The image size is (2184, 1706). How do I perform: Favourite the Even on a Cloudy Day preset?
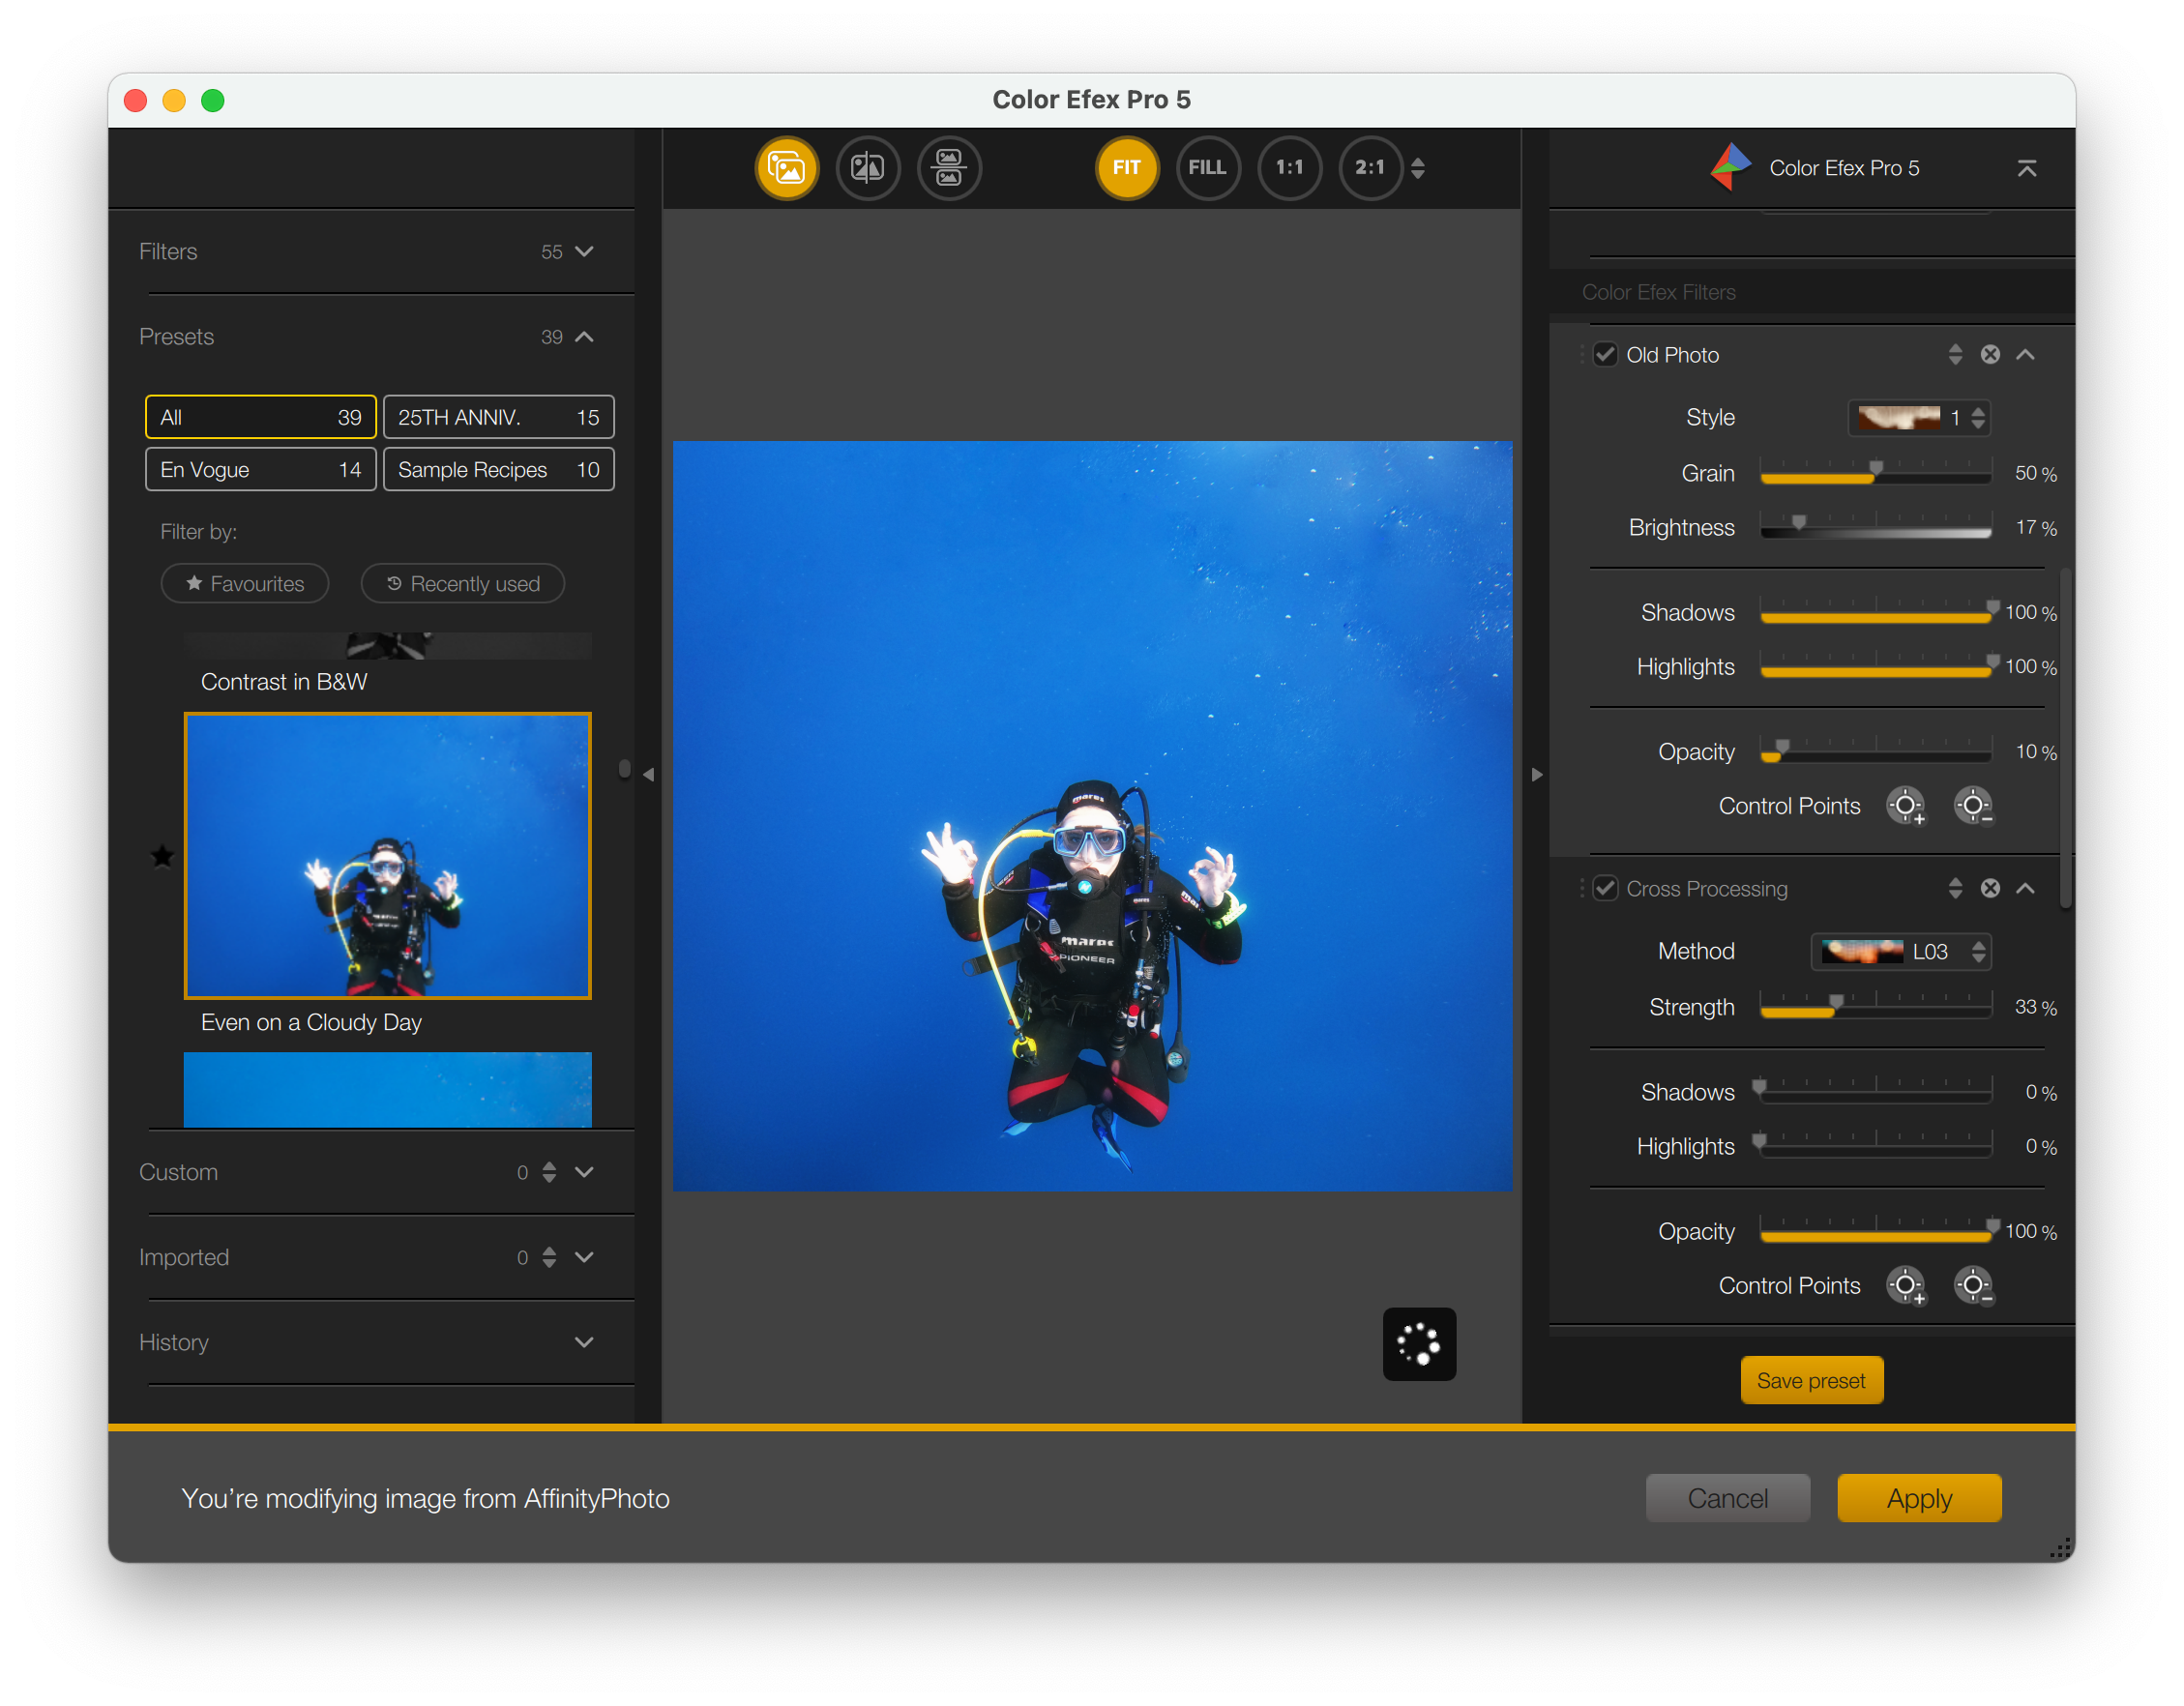162,856
